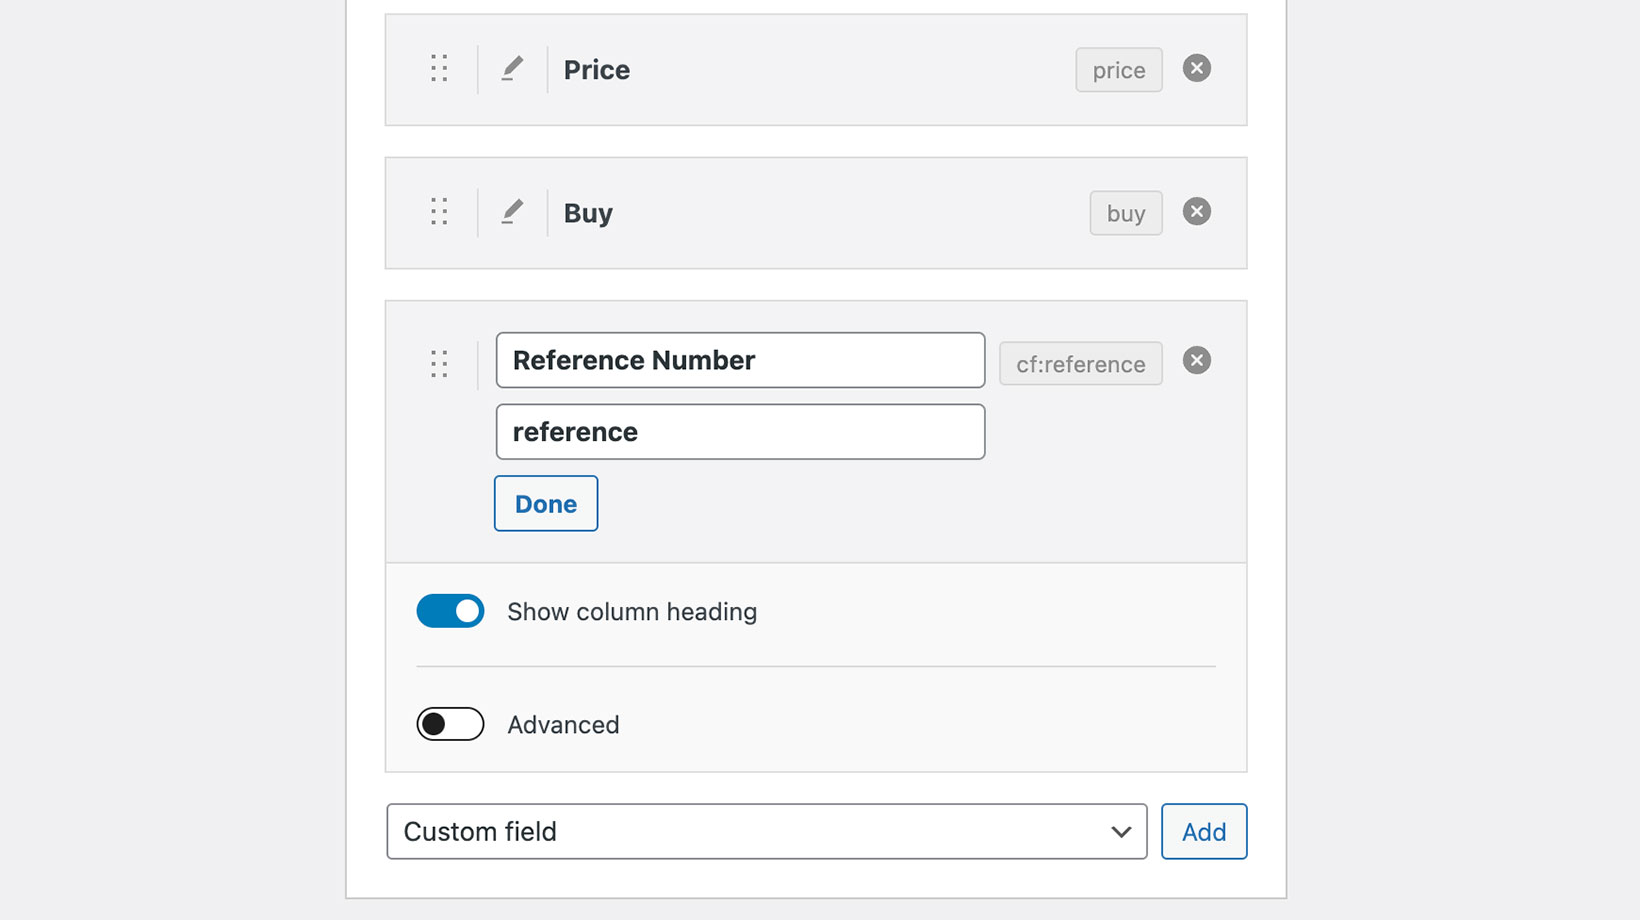This screenshot has height=920, width=1640.
Task: Grab the drag handle of the Buy row
Action: [x=438, y=212]
